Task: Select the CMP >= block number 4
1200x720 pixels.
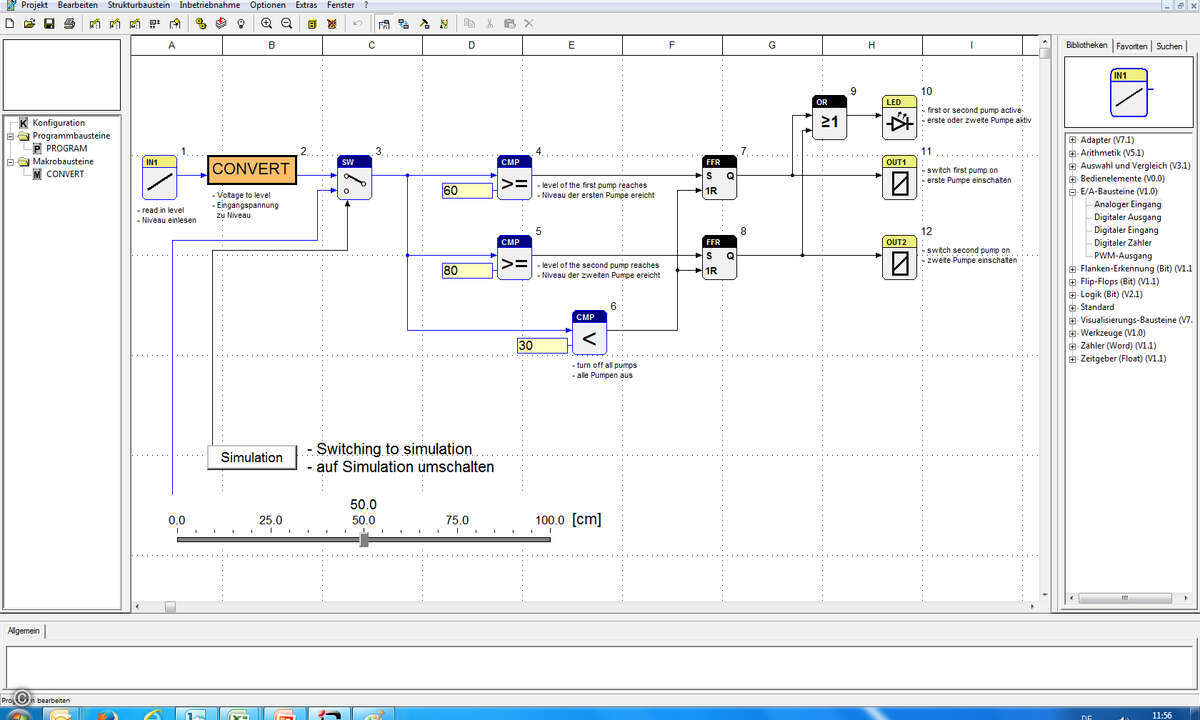Action: click(514, 178)
